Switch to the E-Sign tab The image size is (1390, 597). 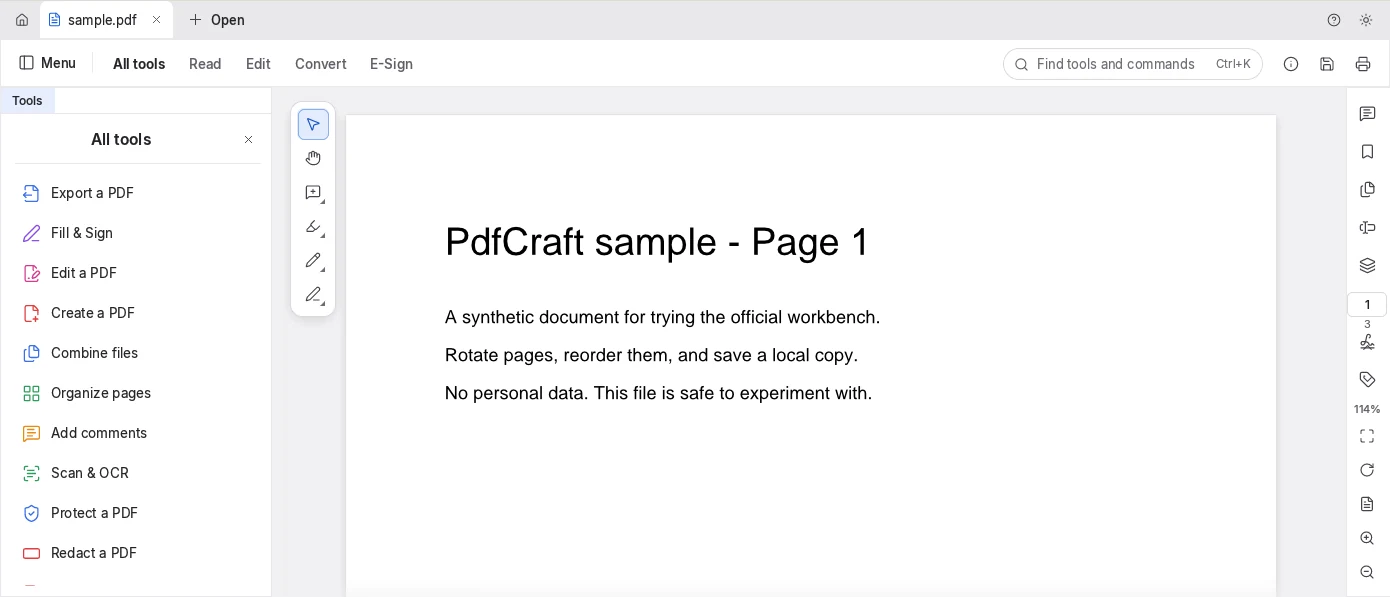[x=391, y=64]
